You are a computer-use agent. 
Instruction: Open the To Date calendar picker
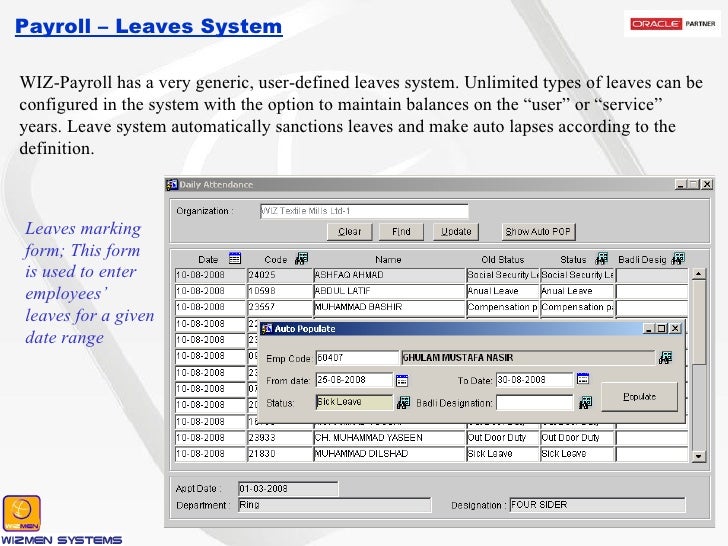point(583,378)
